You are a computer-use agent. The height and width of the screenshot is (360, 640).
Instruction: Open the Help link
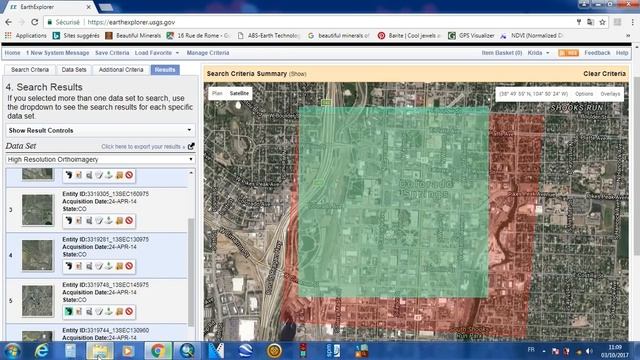tap(622, 53)
